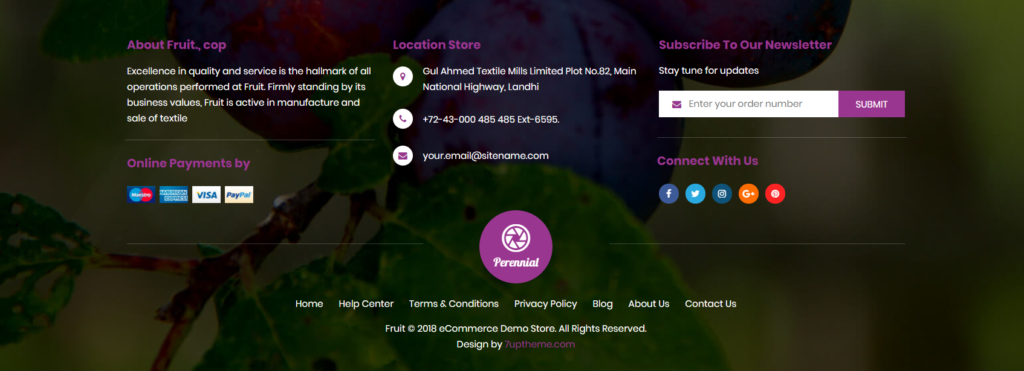Open the Terms & Conditions link

[454, 304]
